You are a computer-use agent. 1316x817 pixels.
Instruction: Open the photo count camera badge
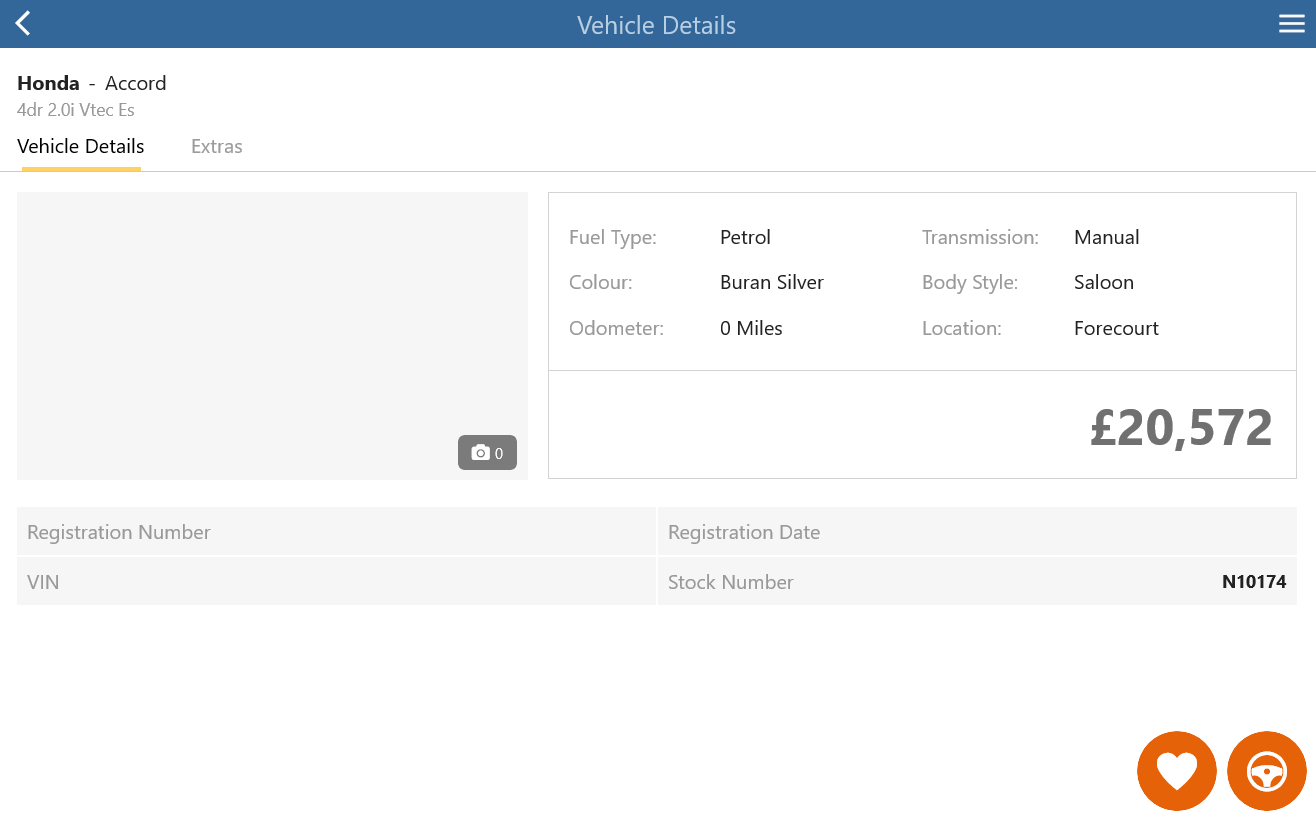487,453
